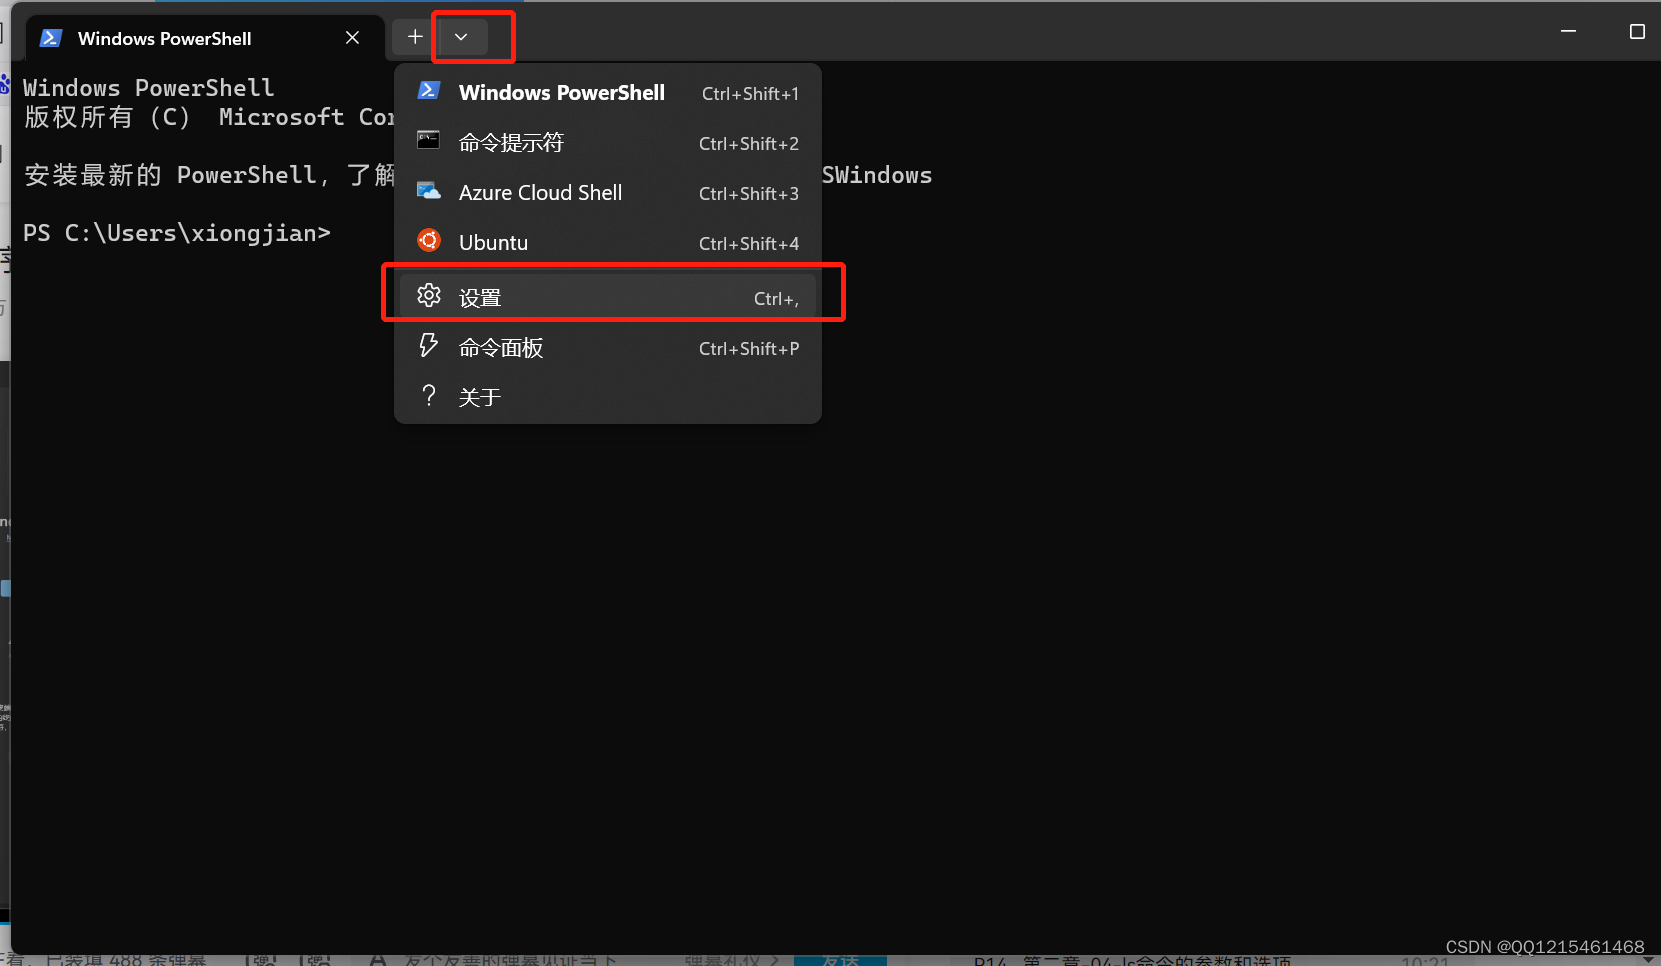Screen dimensions: 1661x966
Task: Click the PowerShell icon in menu
Action: click(429, 91)
